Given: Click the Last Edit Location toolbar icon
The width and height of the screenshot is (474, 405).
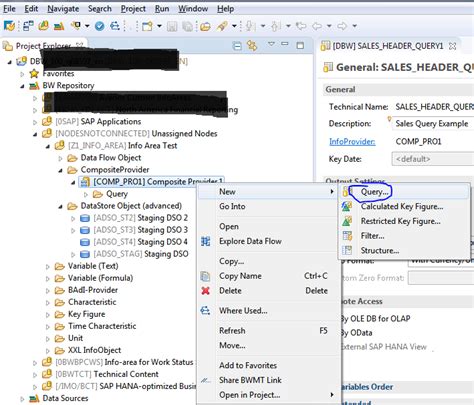Looking at the screenshot, I should pos(301,26).
